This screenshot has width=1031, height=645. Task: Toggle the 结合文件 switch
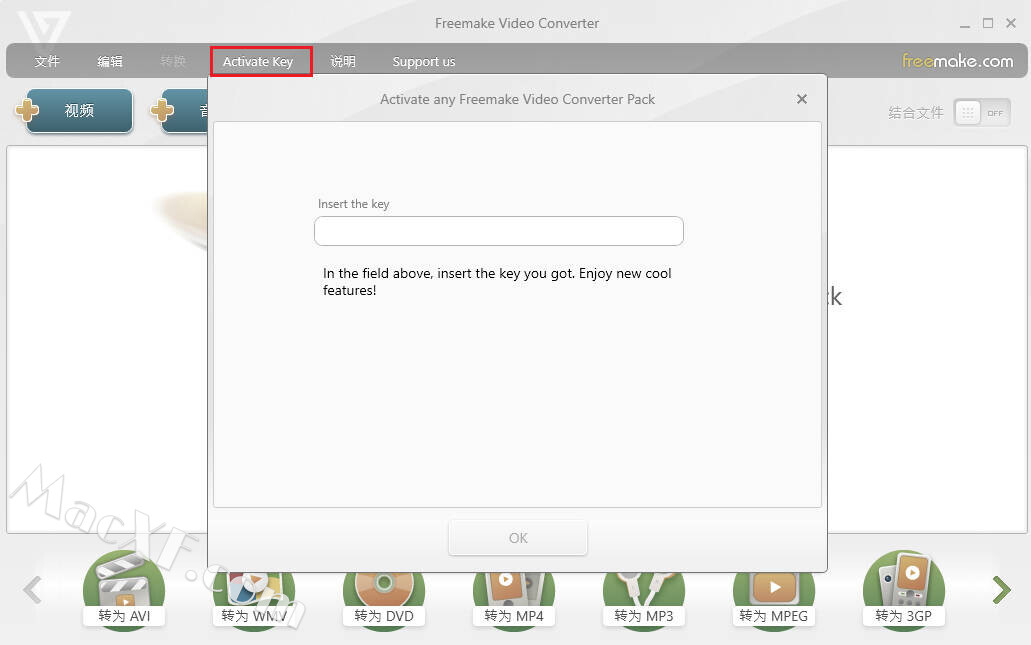982,113
